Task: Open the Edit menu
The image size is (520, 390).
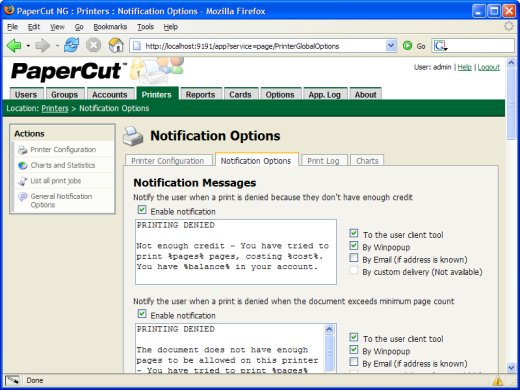Action: [x=34, y=27]
